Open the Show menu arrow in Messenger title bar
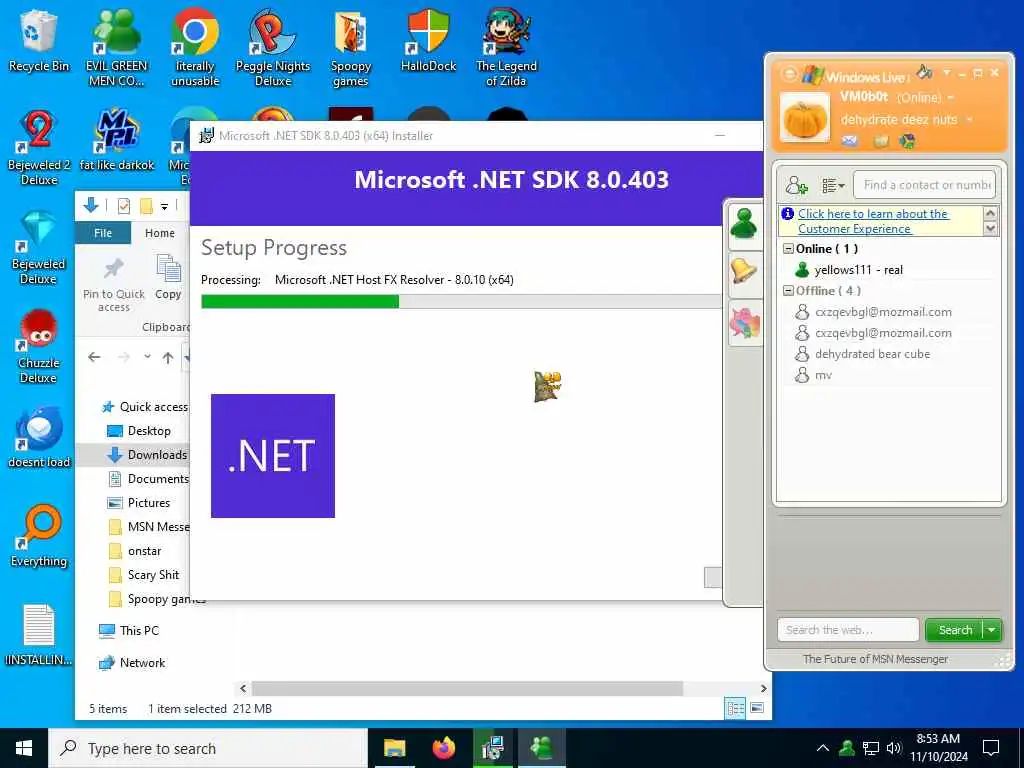This screenshot has height=768, width=1024. coord(946,72)
